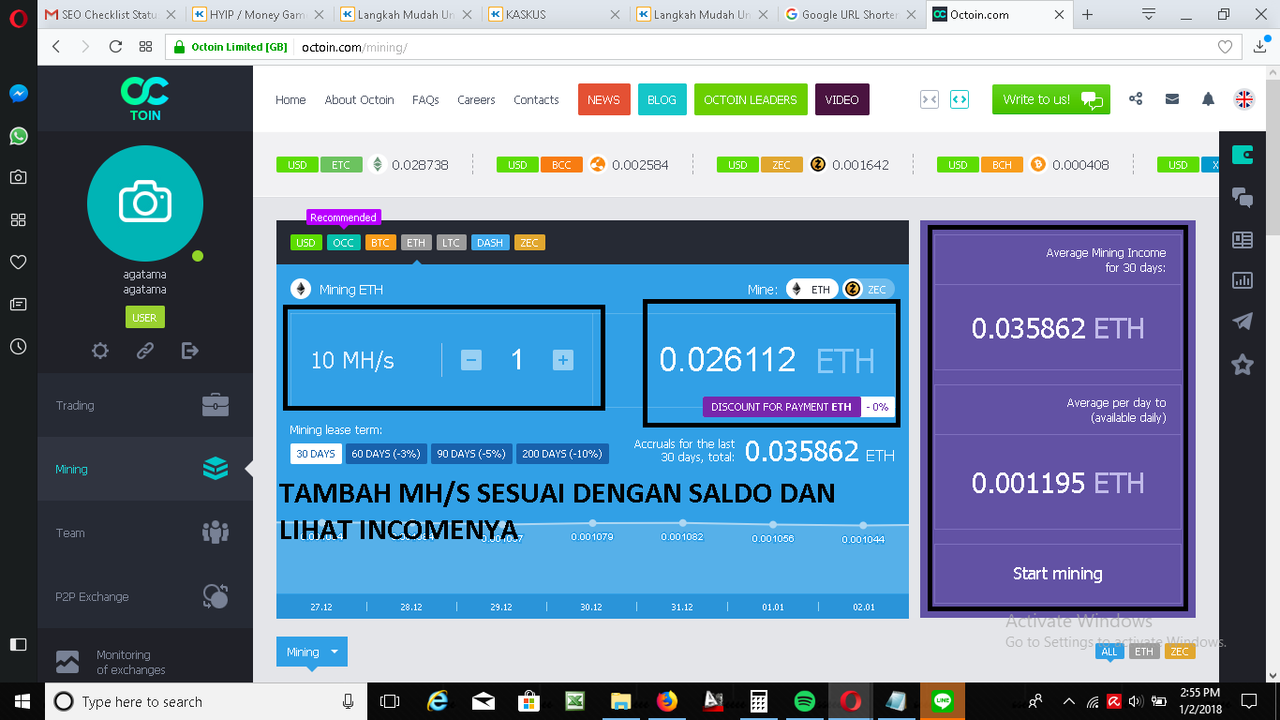1280x720 pixels.
Task: Open P2P Exchange in the left menu
Action: [x=145, y=597]
